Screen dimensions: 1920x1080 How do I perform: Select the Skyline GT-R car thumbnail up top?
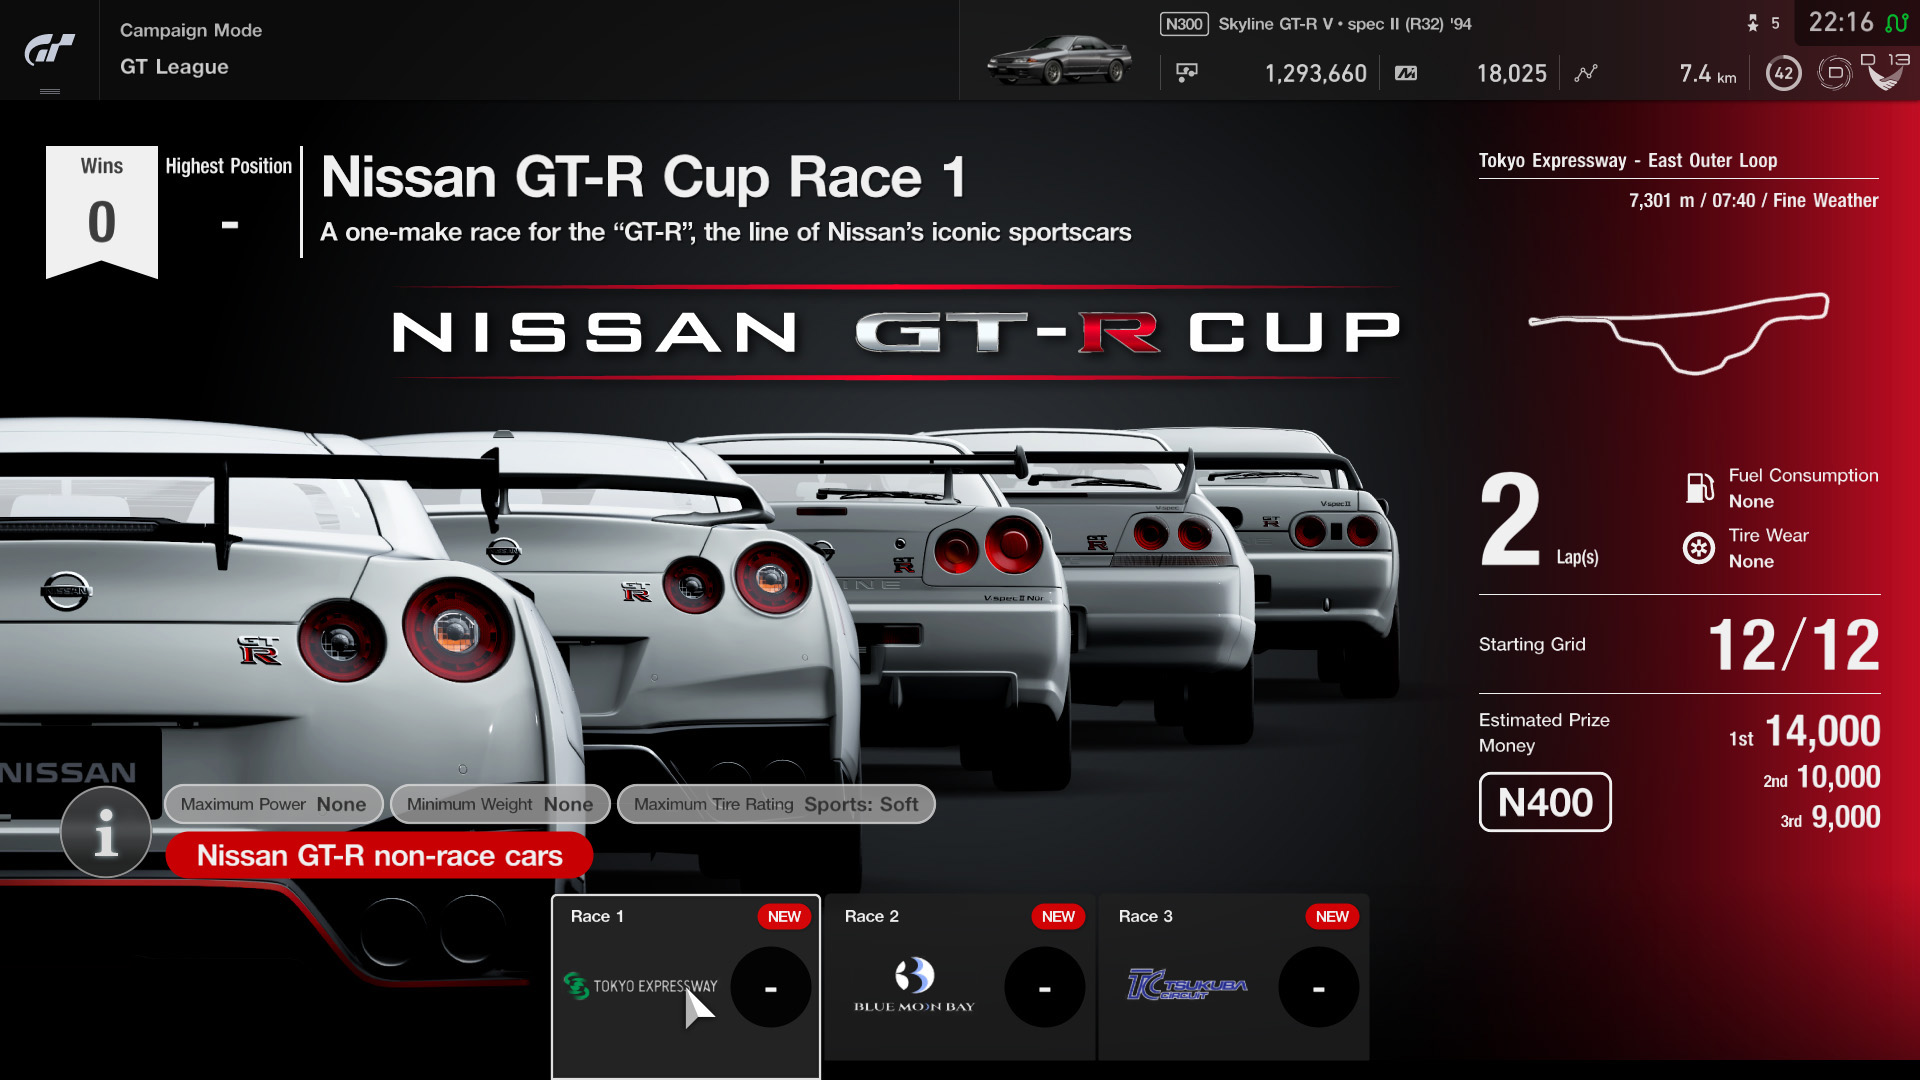click(1058, 60)
